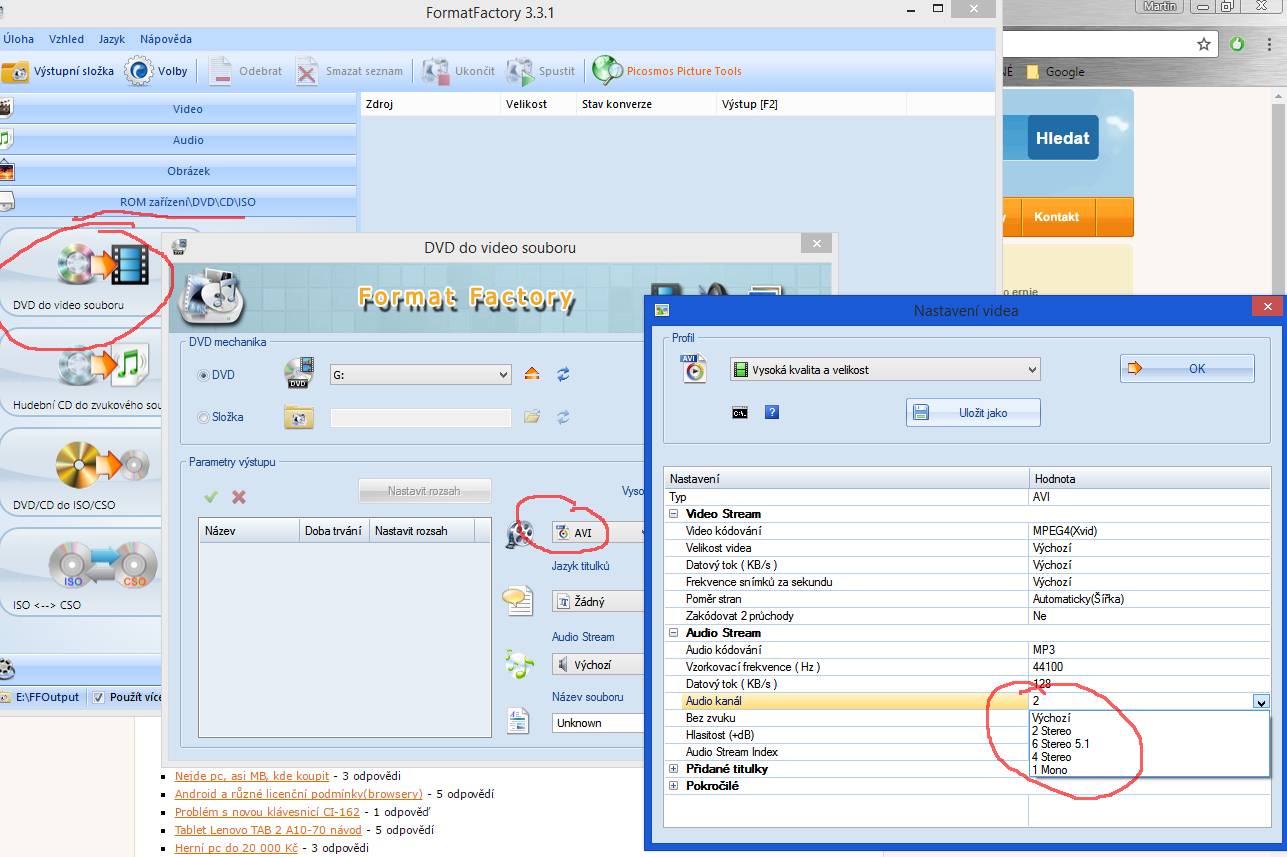The height and width of the screenshot is (857, 1287).
Task: Collapse the Video Stream group
Action: point(674,514)
